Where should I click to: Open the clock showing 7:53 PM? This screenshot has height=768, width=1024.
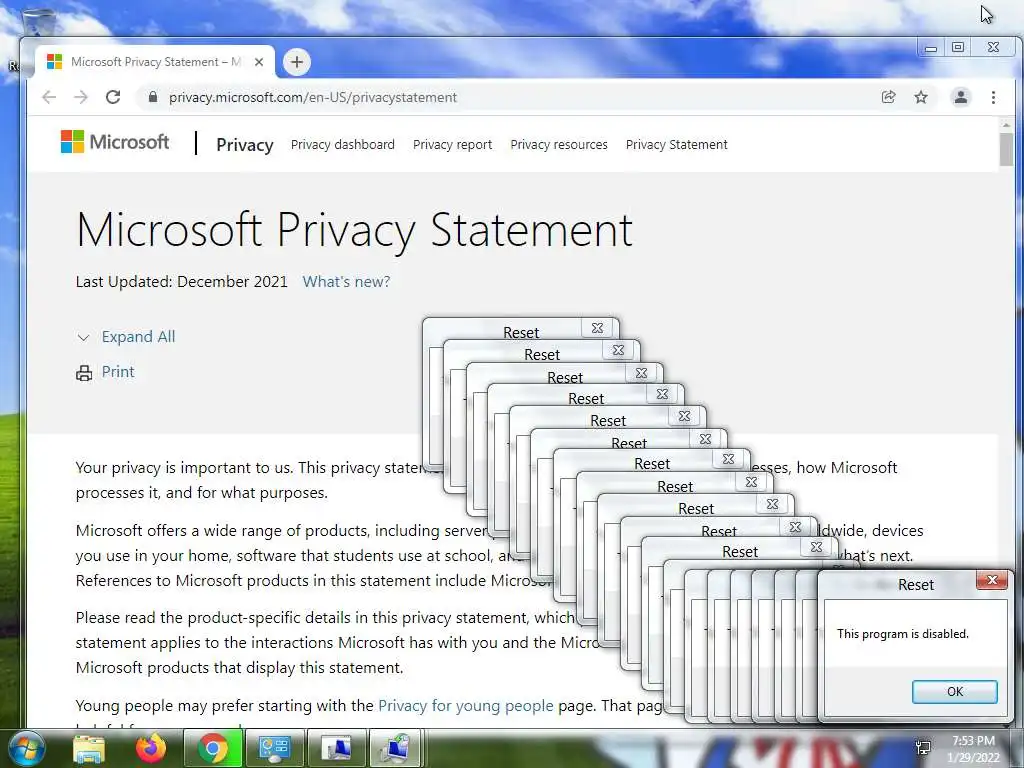coord(973,749)
